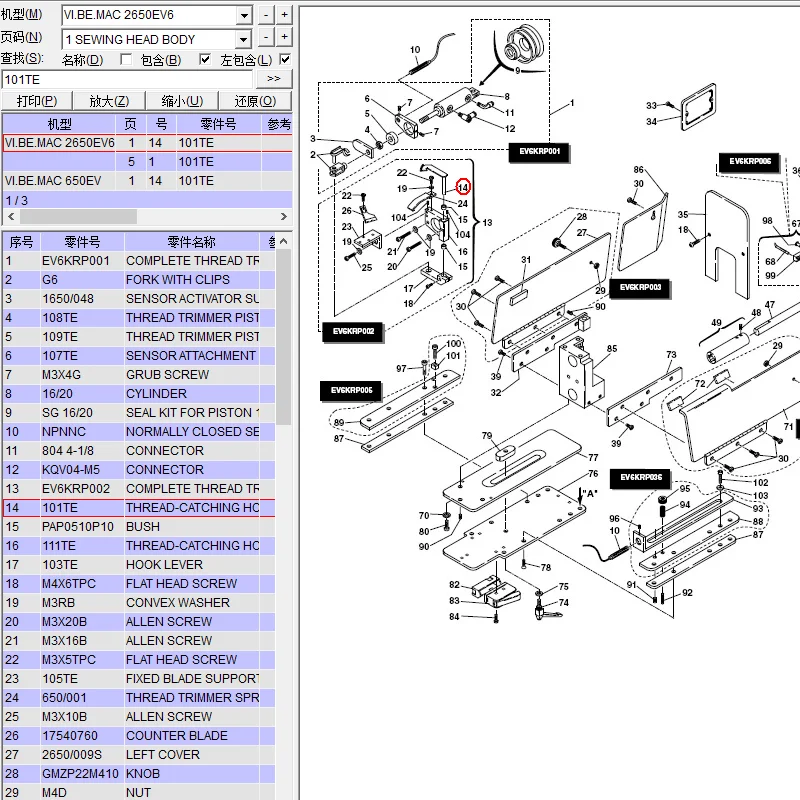The height and width of the screenshot is (800, 800).
Task: Select the HOOK LEVER row
Action: click(x=139, y=565)
